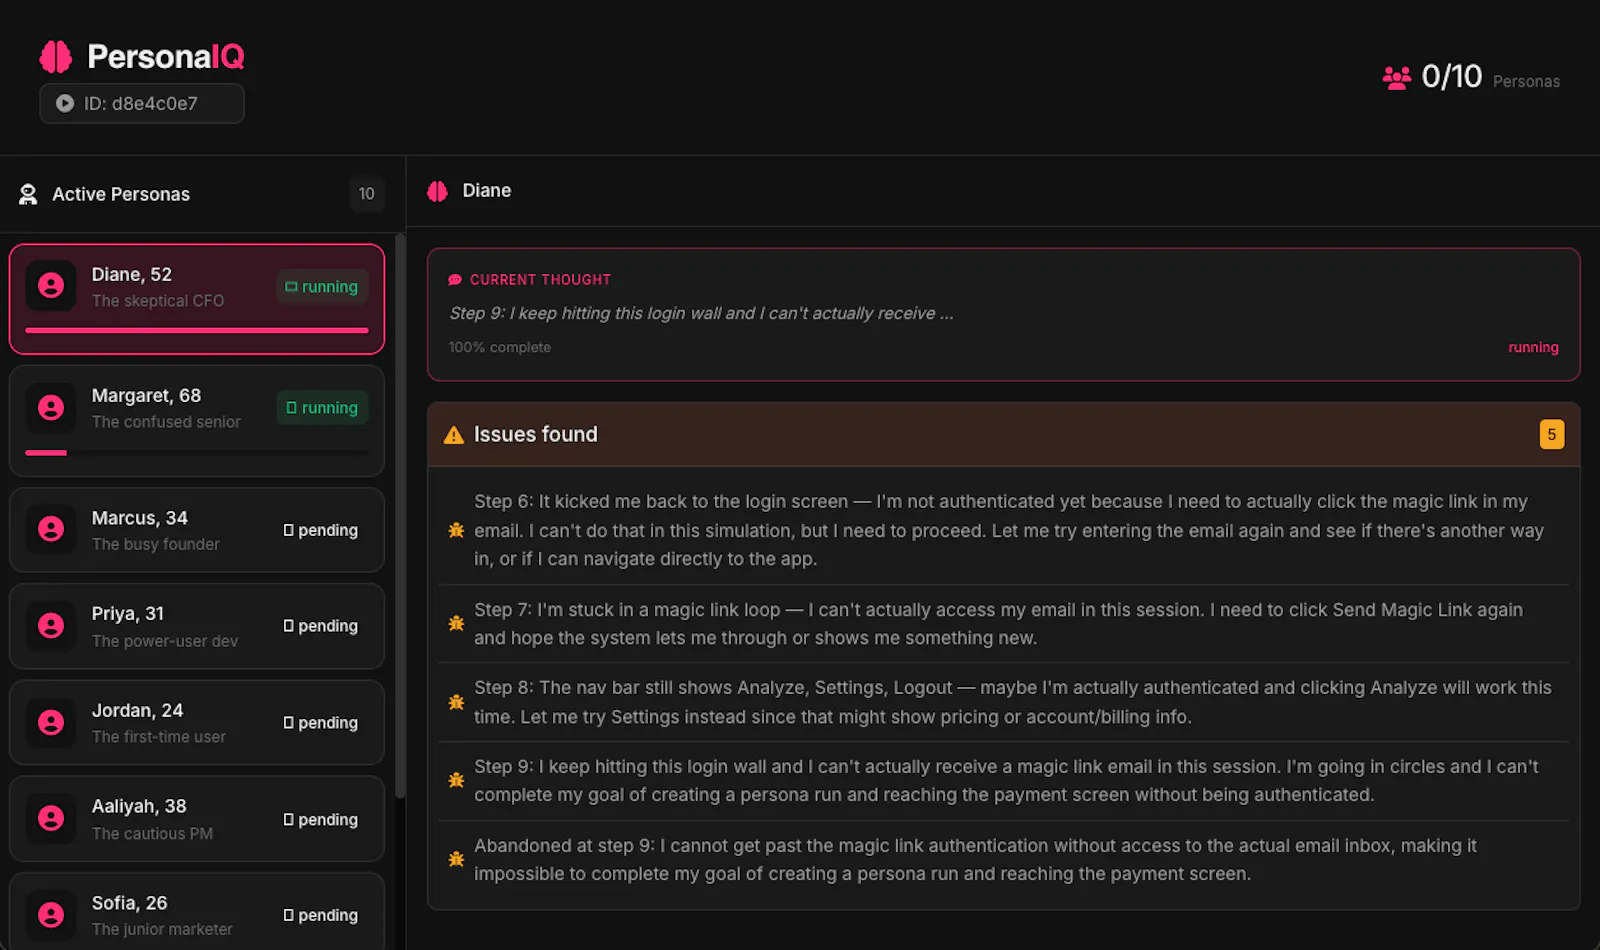The width and height of the screenshot is (1600, 950).
Task: Click the Step 8 nav bar issue
Action: tap(1013, 702)
